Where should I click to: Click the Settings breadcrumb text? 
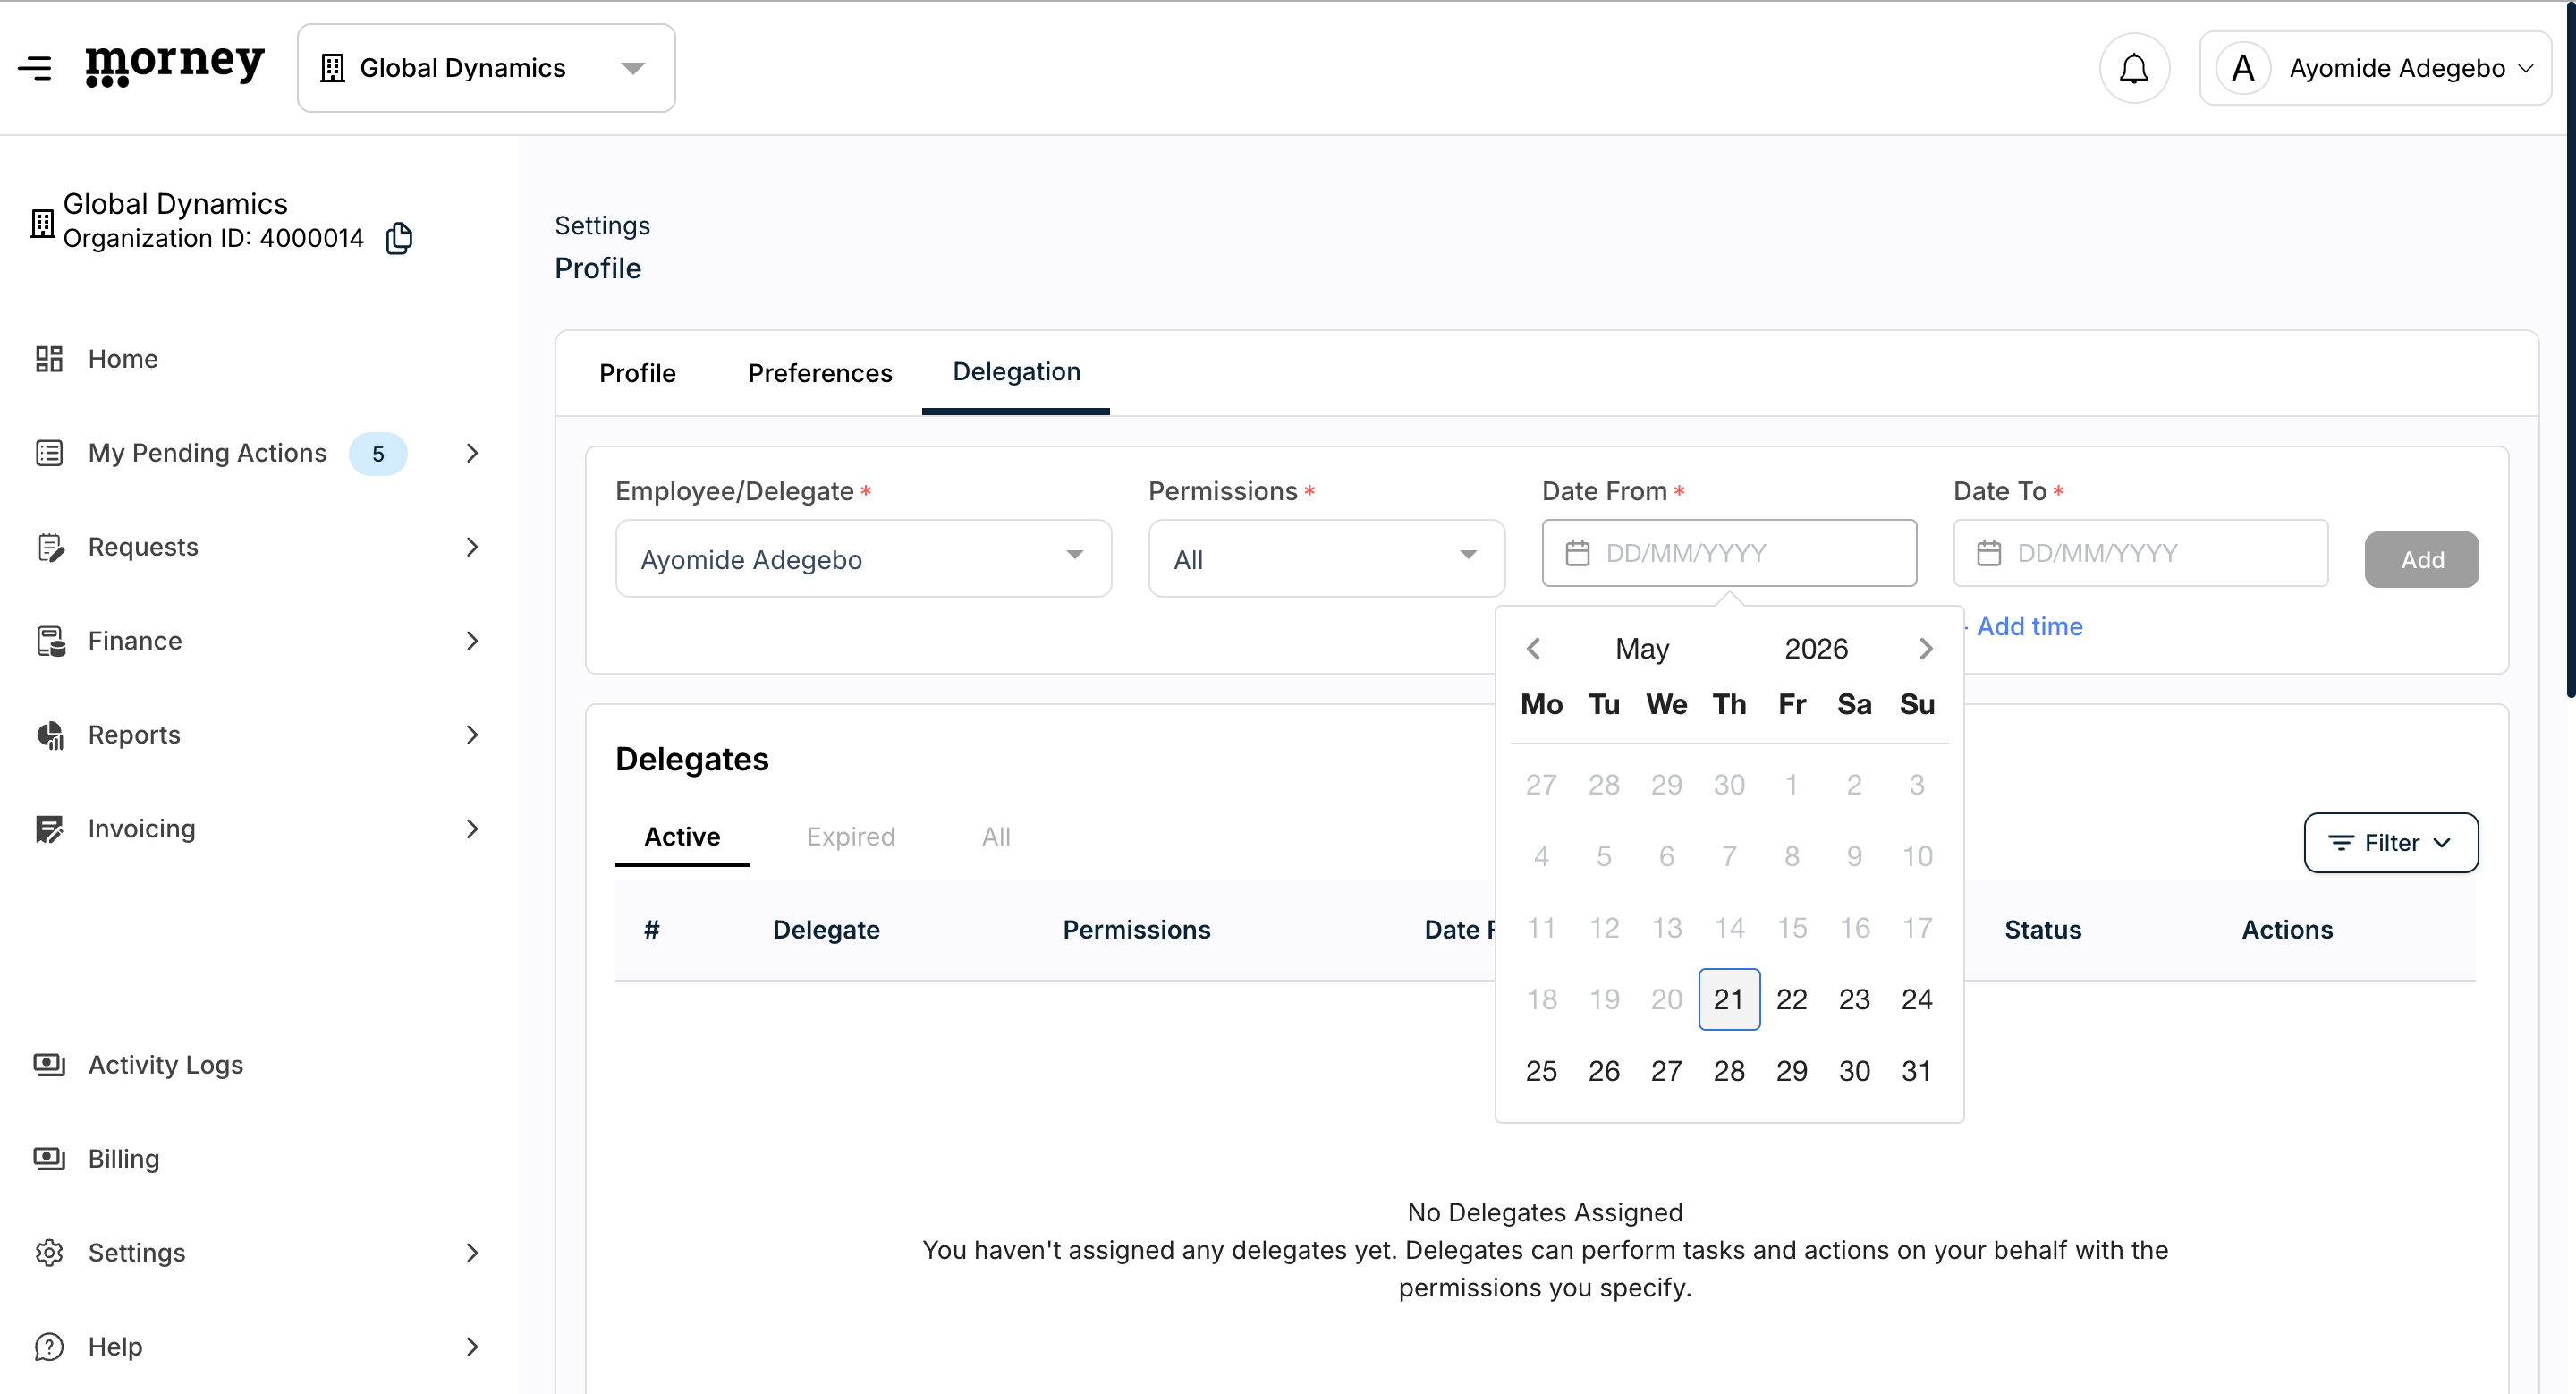[602, 226]
